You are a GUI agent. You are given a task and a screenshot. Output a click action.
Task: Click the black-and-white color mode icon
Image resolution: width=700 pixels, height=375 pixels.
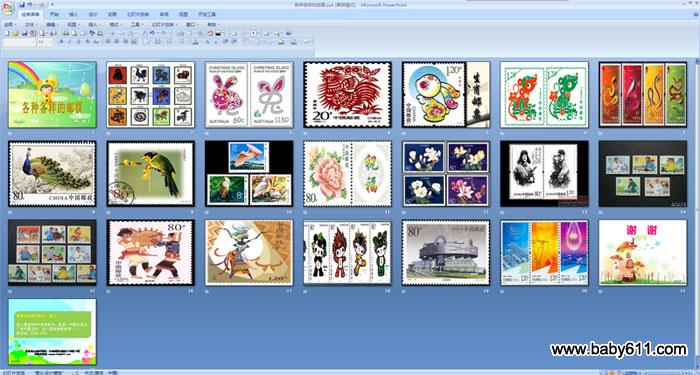[x=218, y=33]
